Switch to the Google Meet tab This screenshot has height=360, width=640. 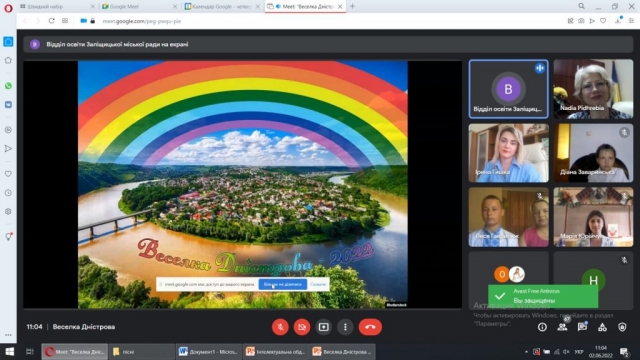pyautogui.click(x=139, y=7)
